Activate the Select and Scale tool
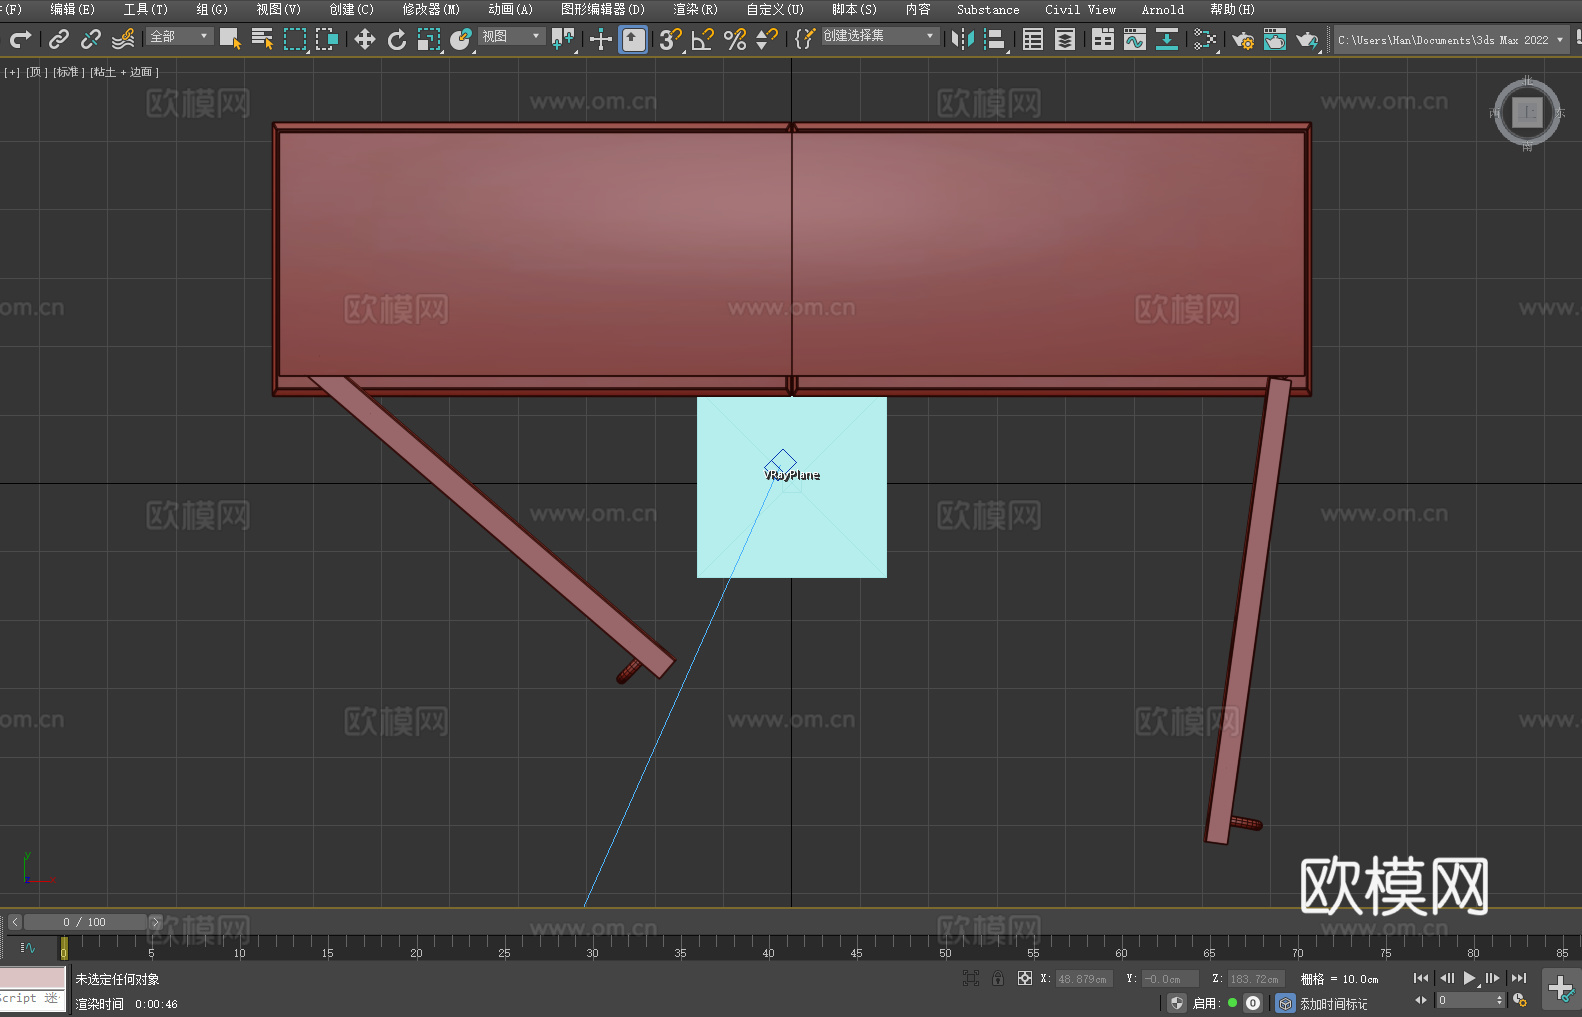Image resolution: width=1582 pixels, height=1017 pixels. point(429,39)
